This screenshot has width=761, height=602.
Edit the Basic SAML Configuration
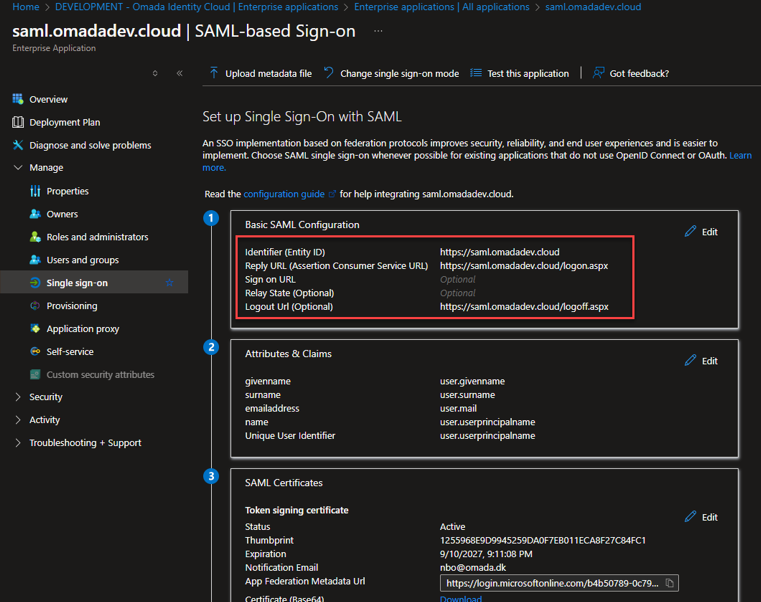click(x=701, y=232)
